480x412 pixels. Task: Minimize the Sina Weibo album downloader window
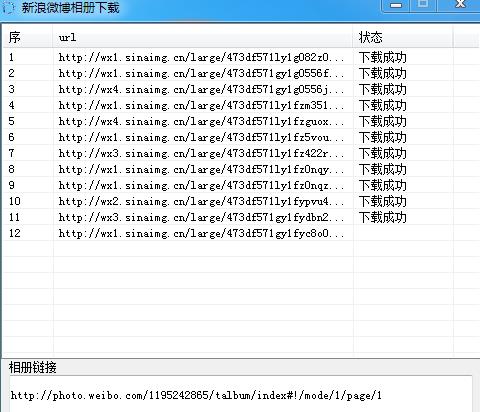coord(396,5)
